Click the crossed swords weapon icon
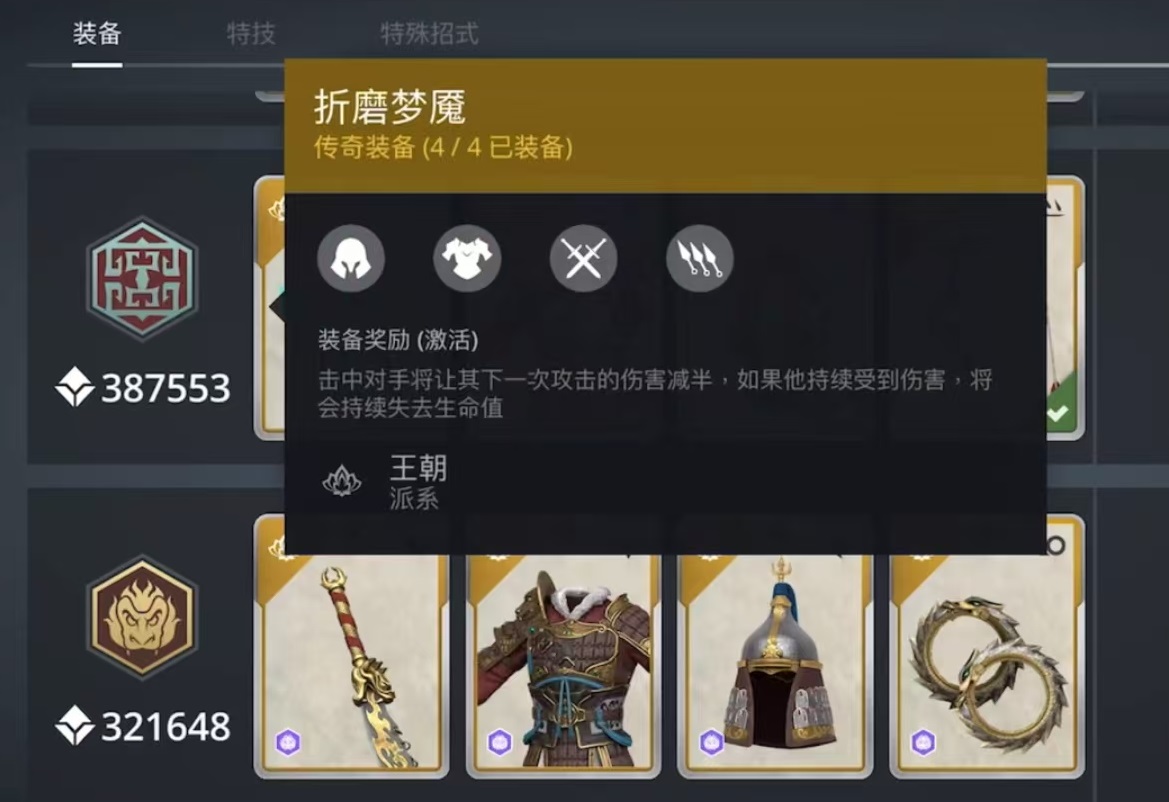 coord(584,258)
